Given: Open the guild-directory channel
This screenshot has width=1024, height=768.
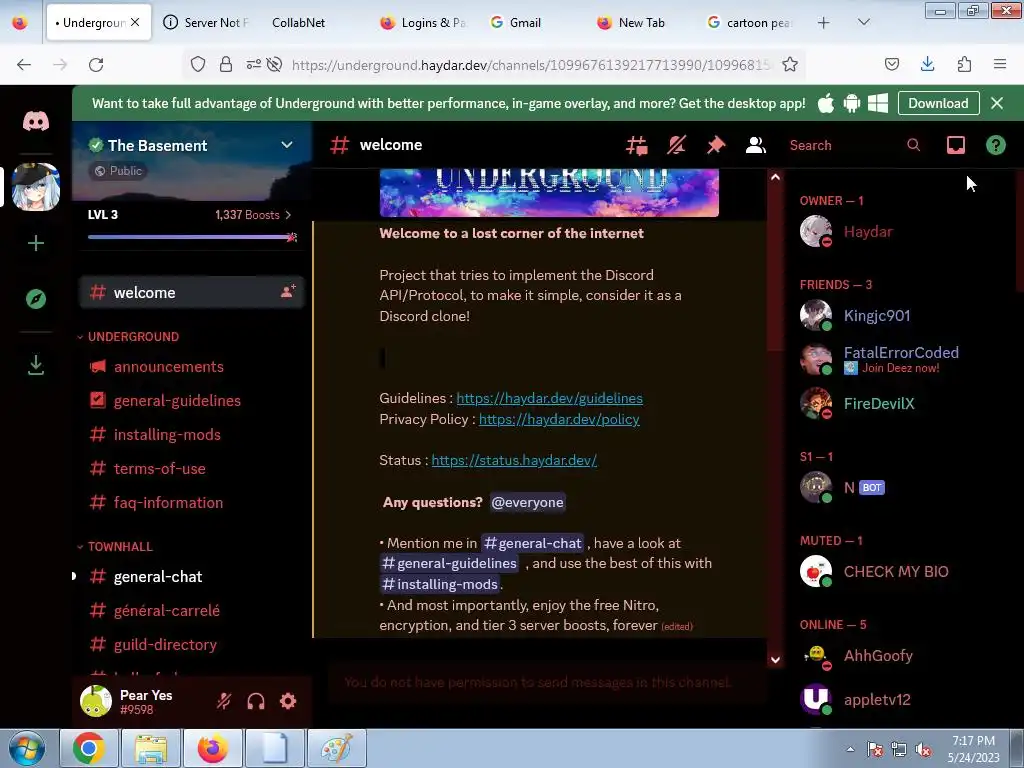Looking at the screenshot, I should (192, 645).
